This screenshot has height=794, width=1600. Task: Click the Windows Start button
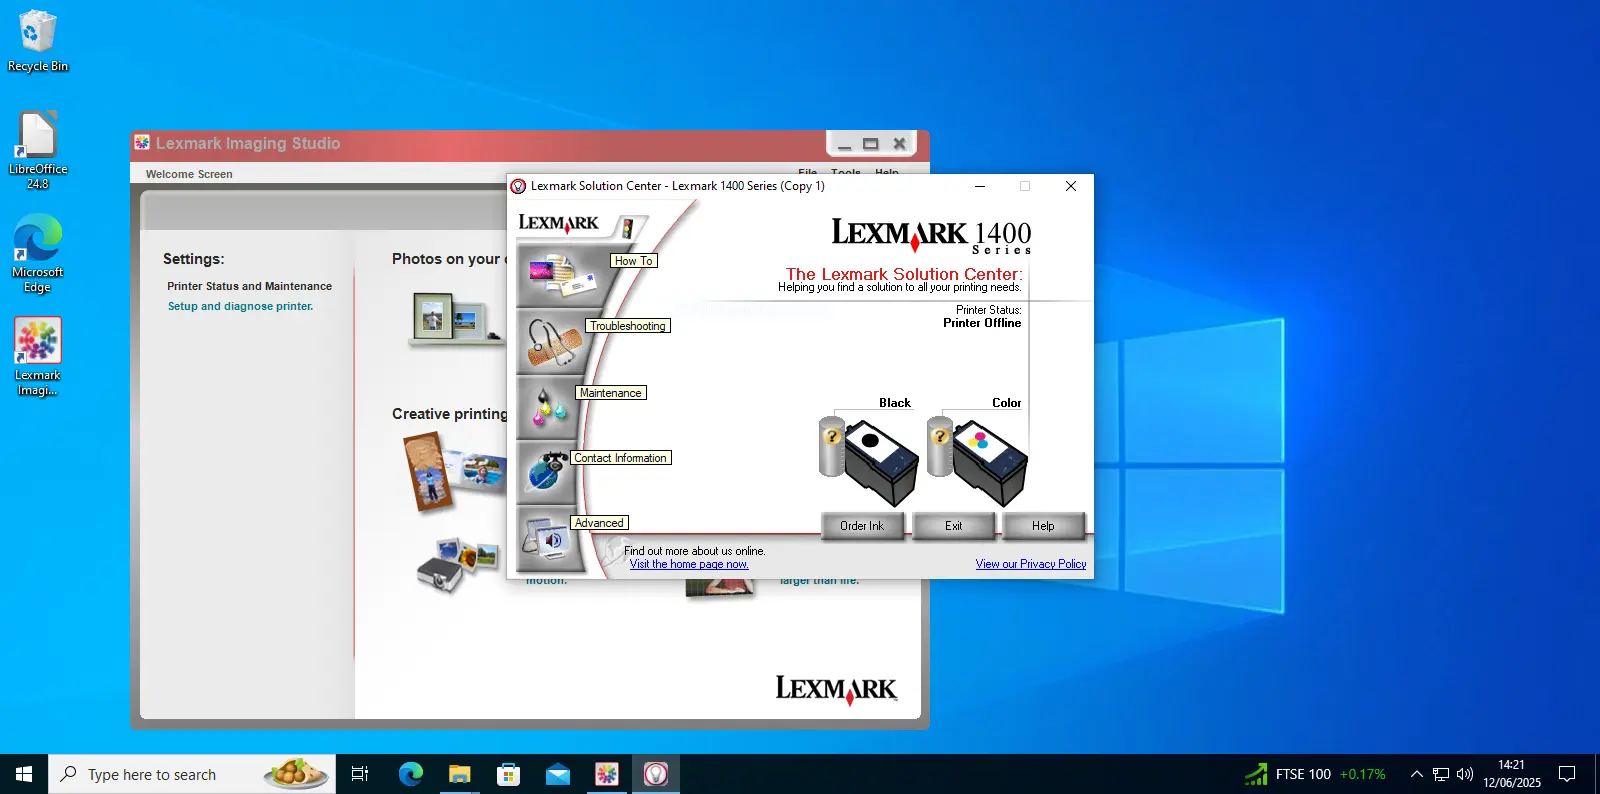[x=24, y=774]
